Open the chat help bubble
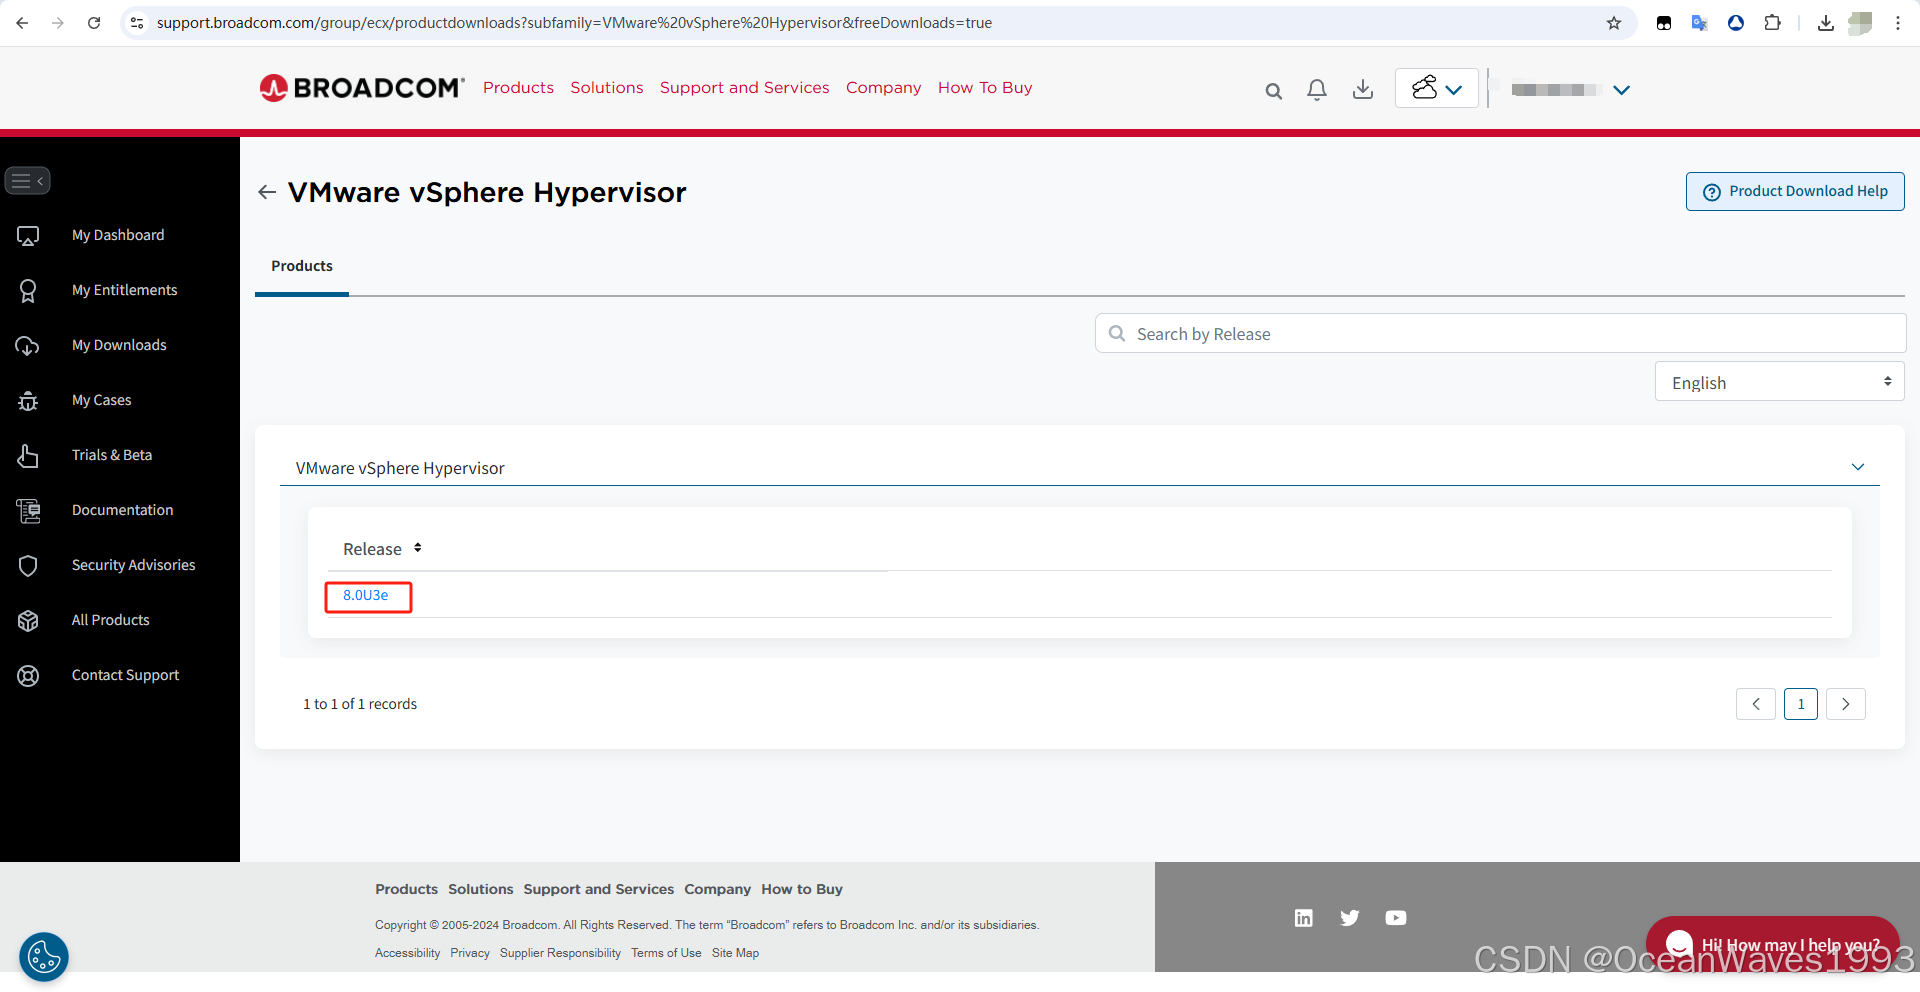Image resolution: width=1920 pixels, height=992 pixels. point(1772,945)
